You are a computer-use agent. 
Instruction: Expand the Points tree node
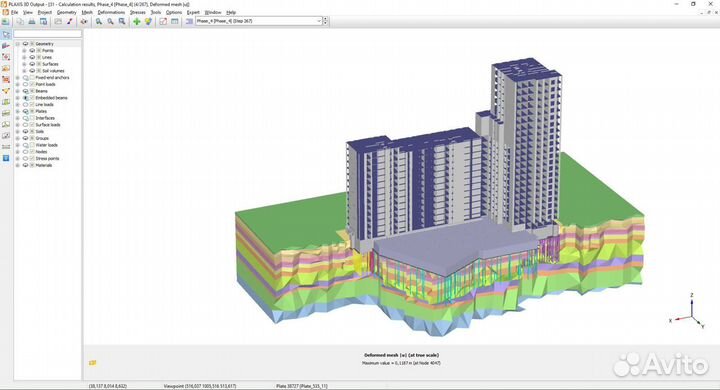pyautogui.click(x=24, y=51)
